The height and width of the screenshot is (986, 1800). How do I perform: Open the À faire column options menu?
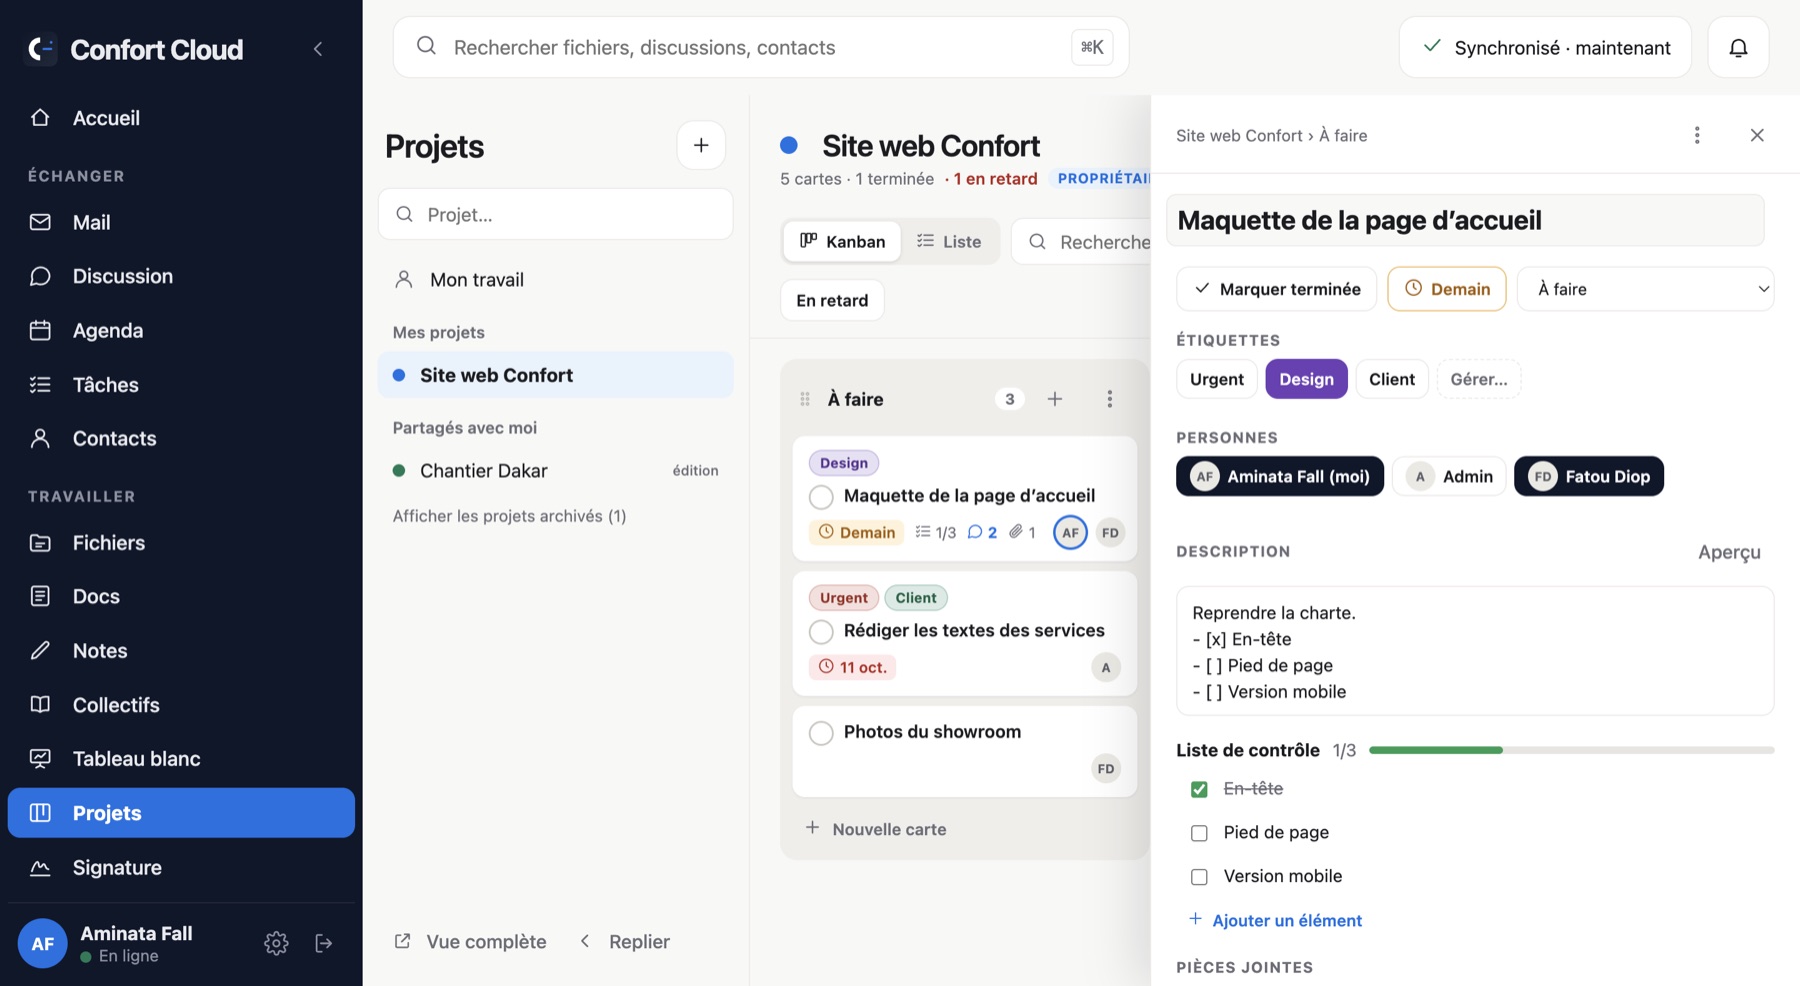[x=1109, y=399]
